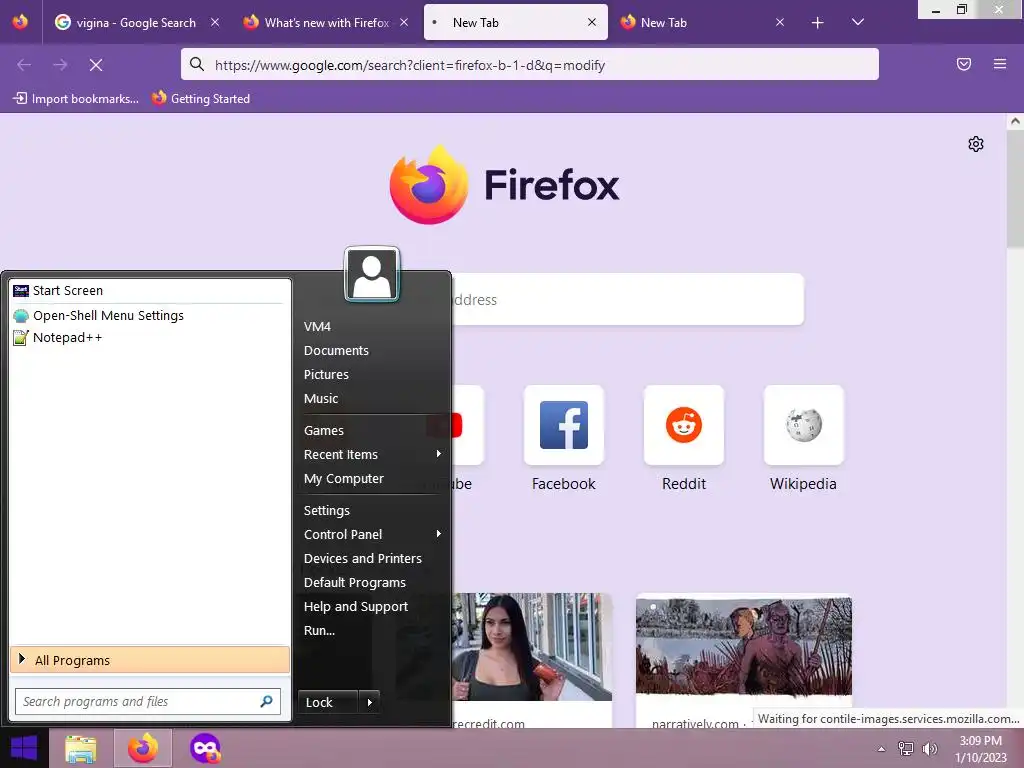Click the URL address bar
1024x768 pixels.
coord(530,65)
